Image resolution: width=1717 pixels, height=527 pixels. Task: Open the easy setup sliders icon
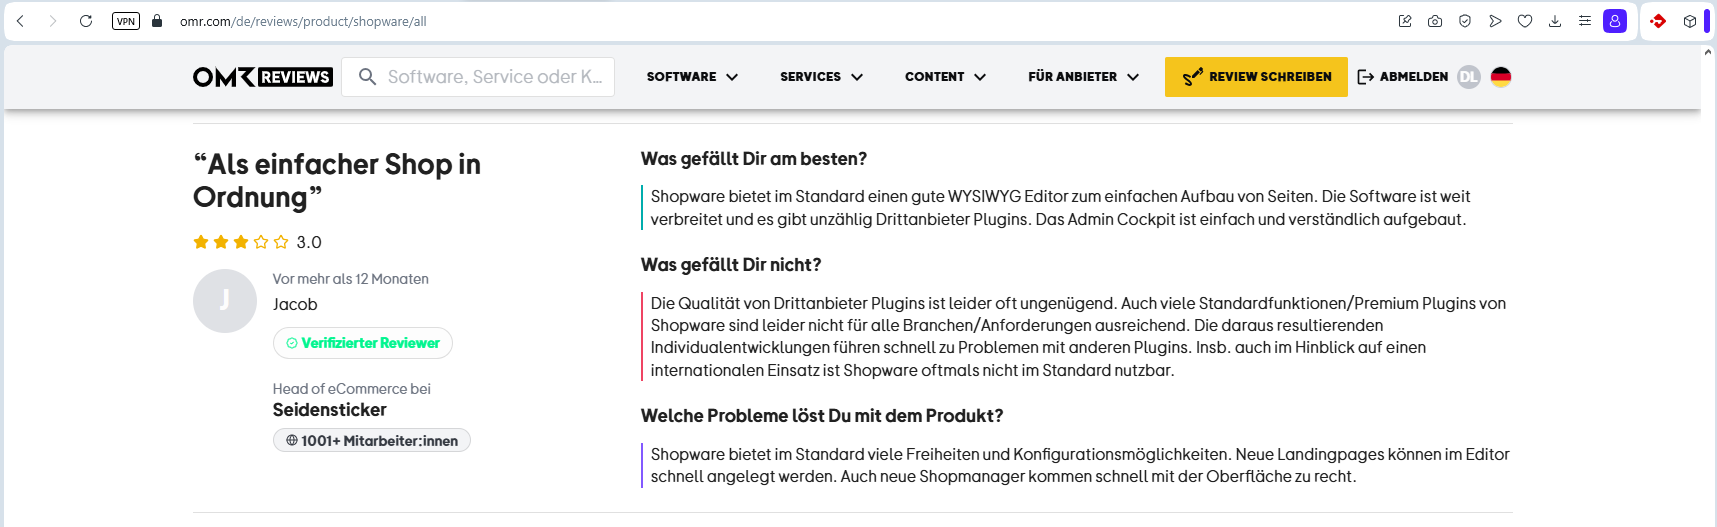(x=1585, y=21)
